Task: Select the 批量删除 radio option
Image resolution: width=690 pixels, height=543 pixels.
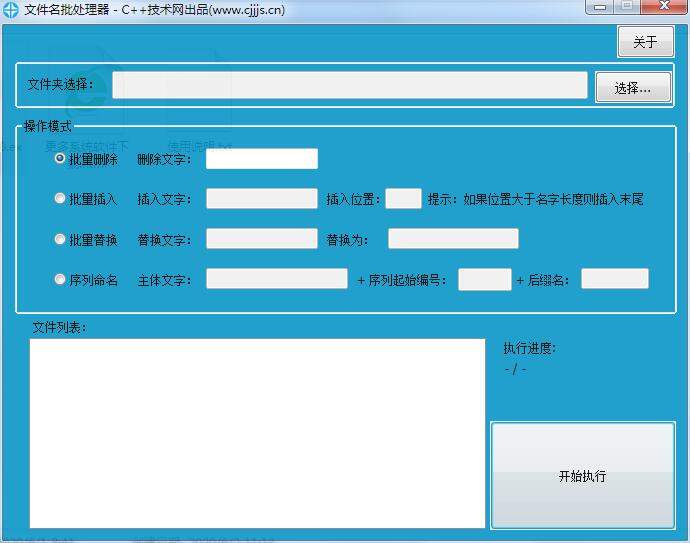Action: 60,159
